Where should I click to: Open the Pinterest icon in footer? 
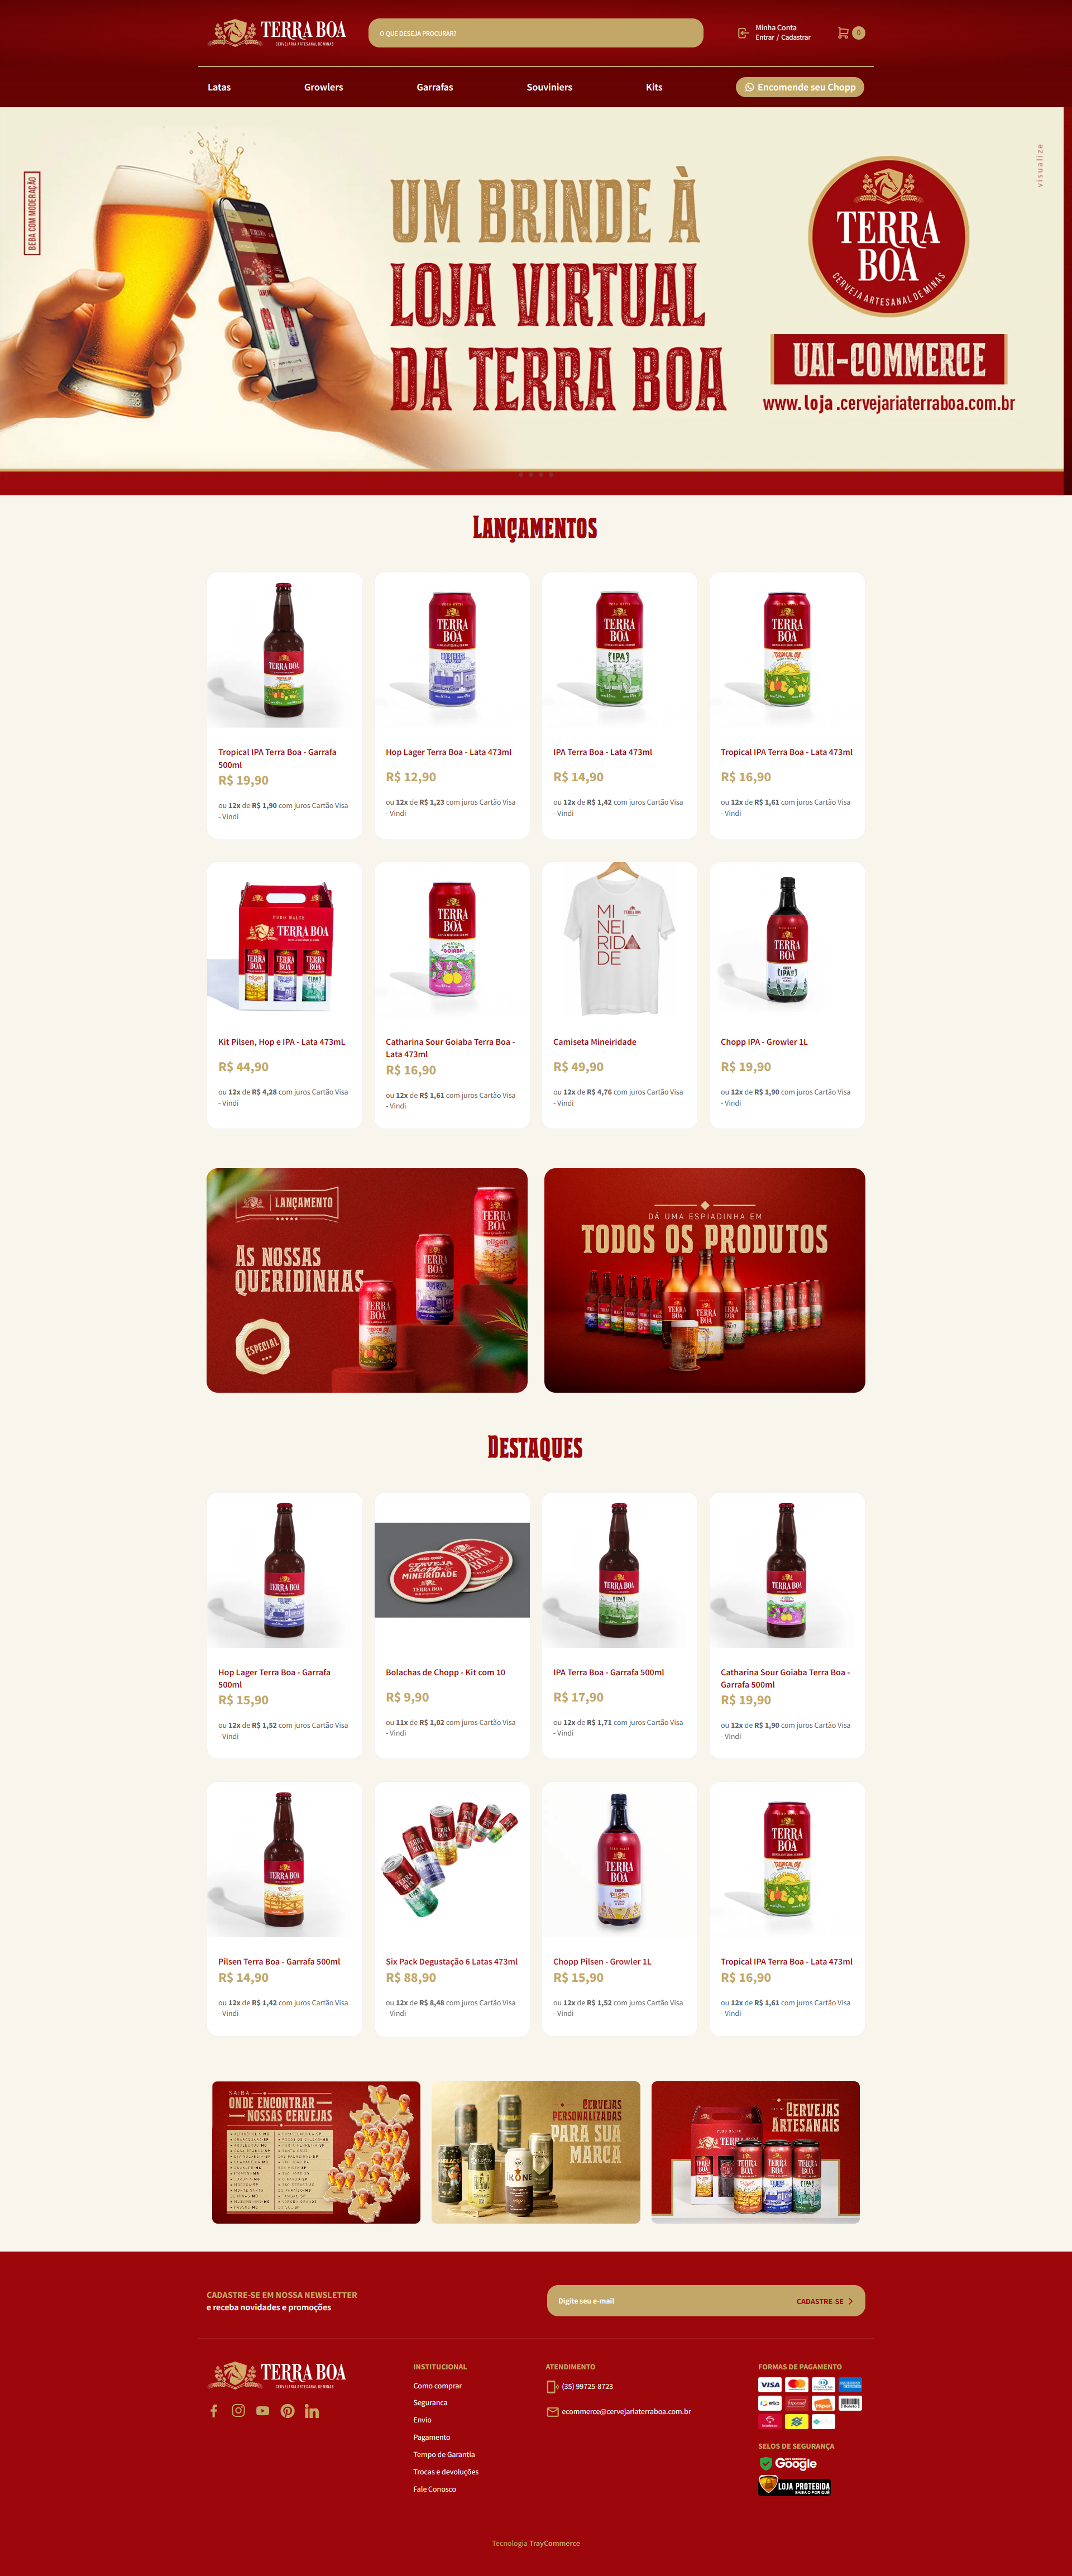287,2411
